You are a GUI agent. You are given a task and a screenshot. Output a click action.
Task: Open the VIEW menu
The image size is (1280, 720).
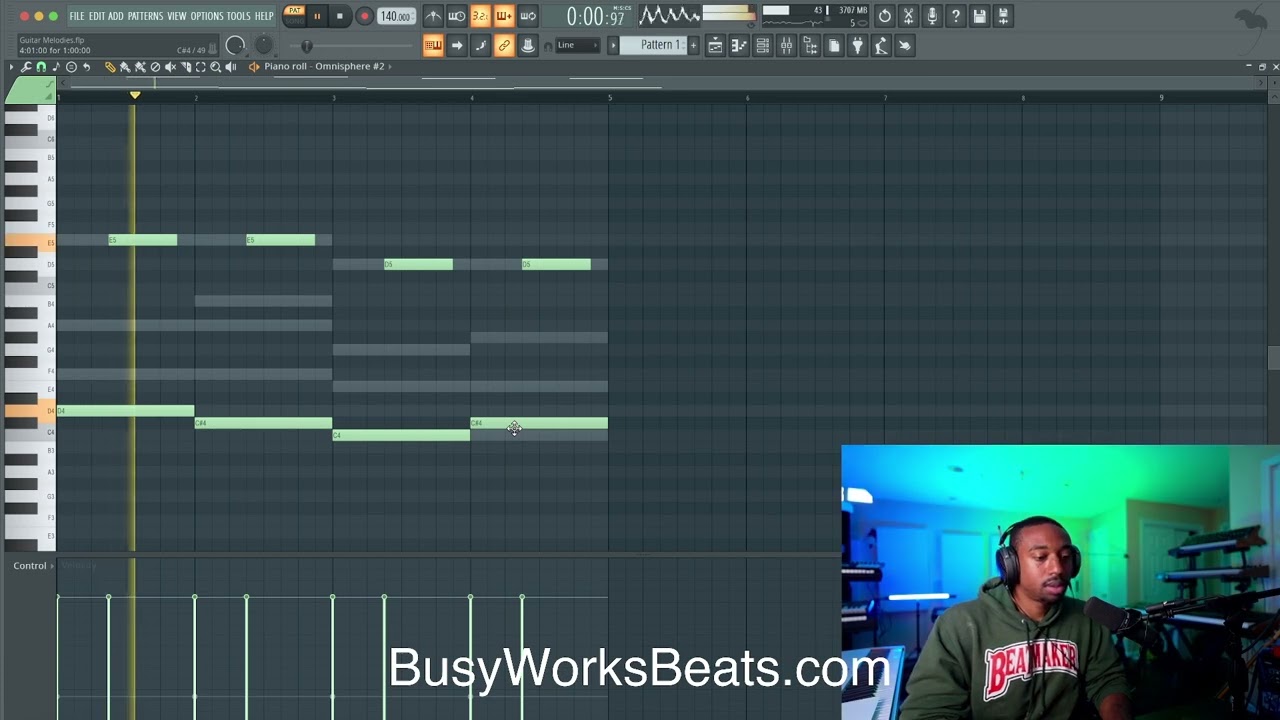[x=177, y=16]
